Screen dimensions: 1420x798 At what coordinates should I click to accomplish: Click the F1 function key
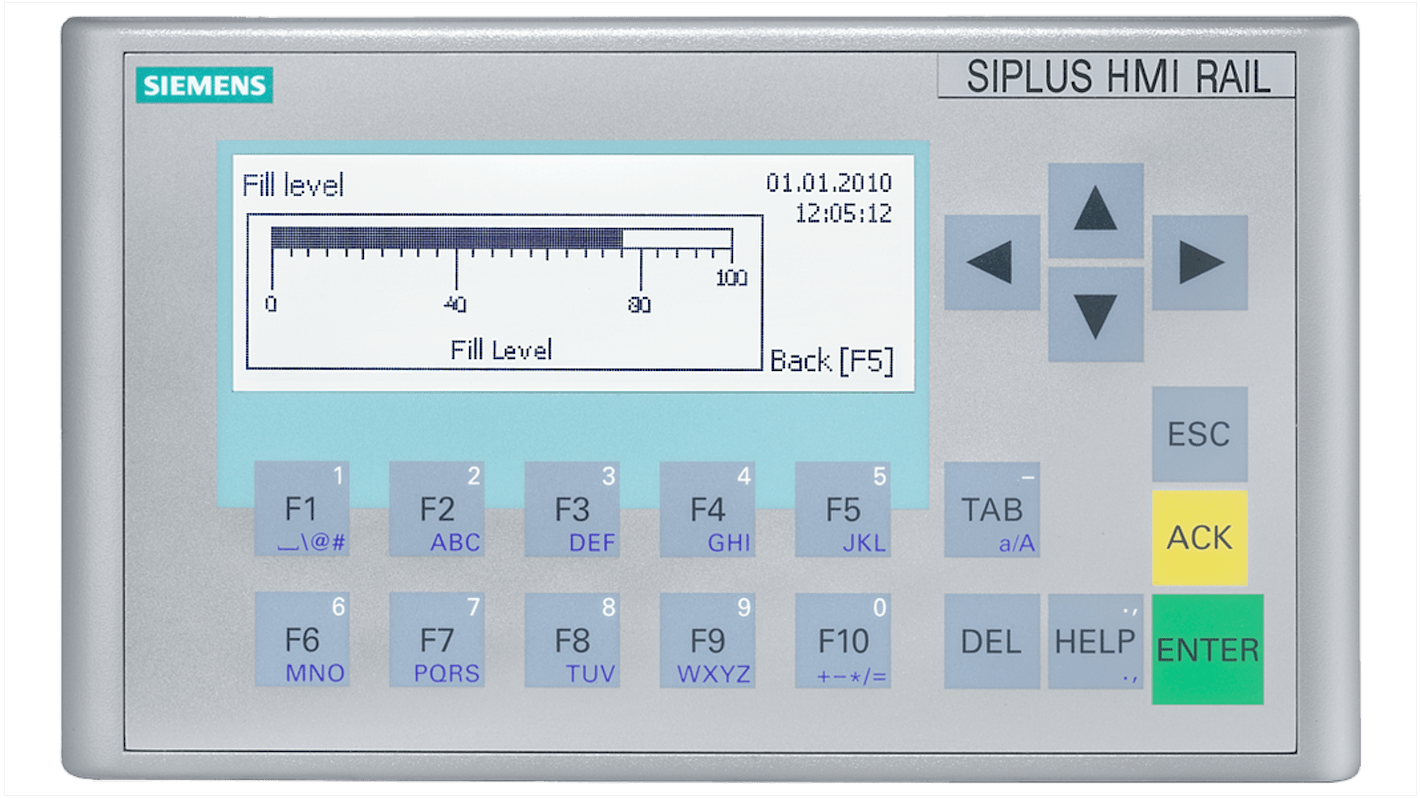[301, 510]
